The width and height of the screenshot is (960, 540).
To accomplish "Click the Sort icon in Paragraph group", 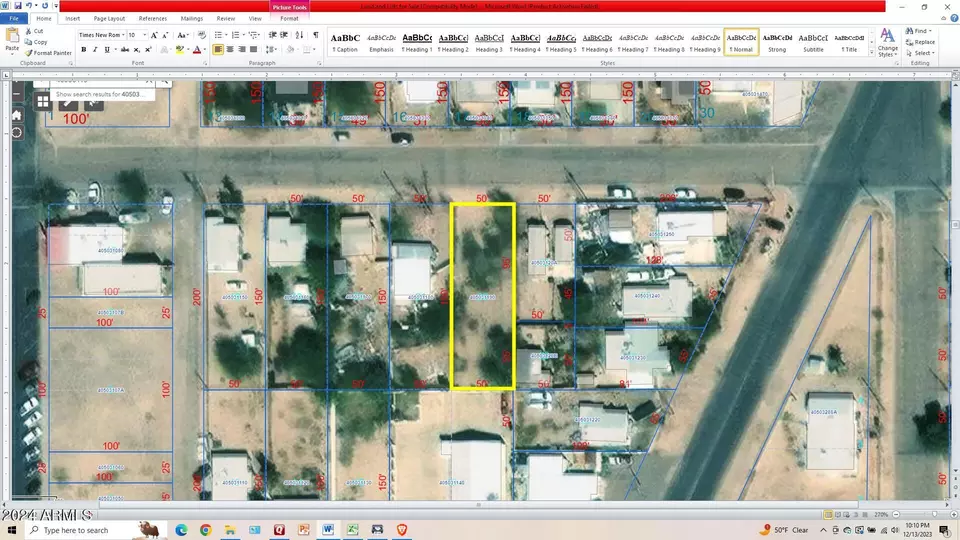I will [x=299, y=35].
